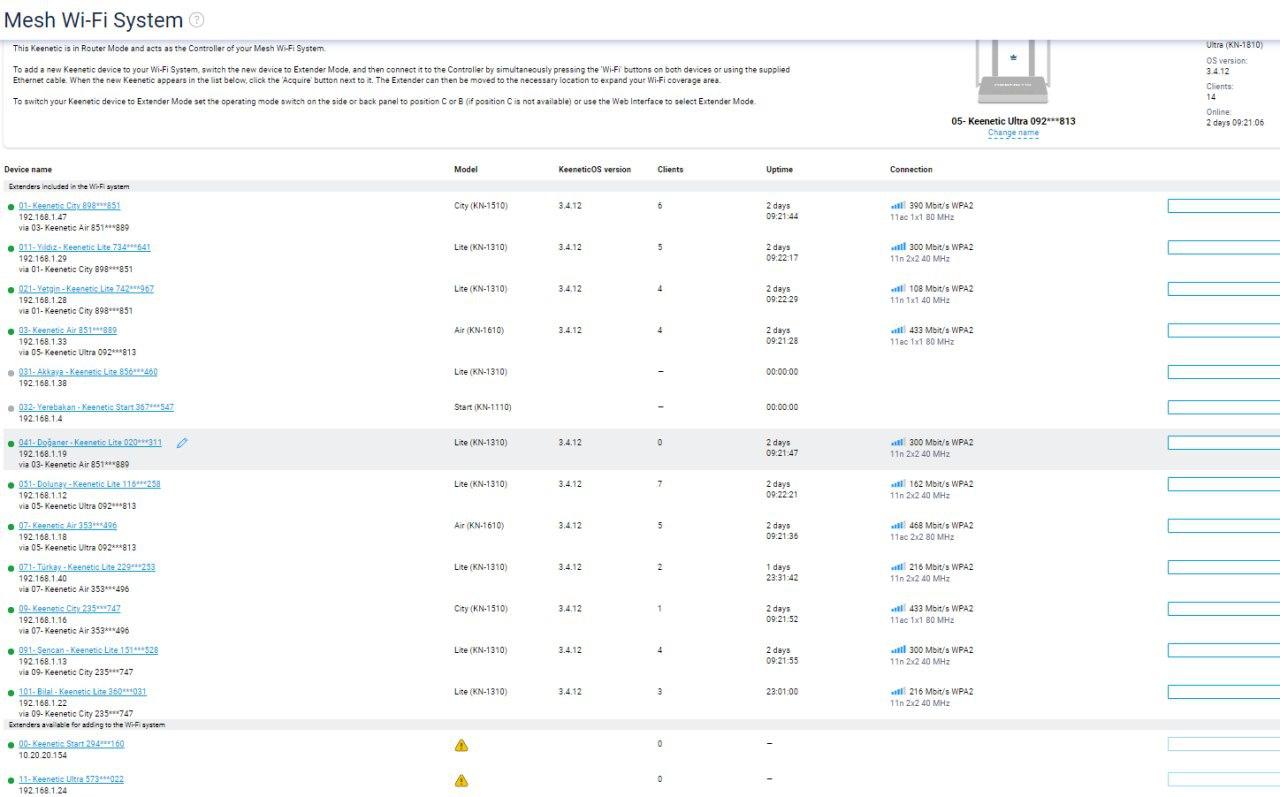
Task: Click the Device name column header
Action: (28, 170)
